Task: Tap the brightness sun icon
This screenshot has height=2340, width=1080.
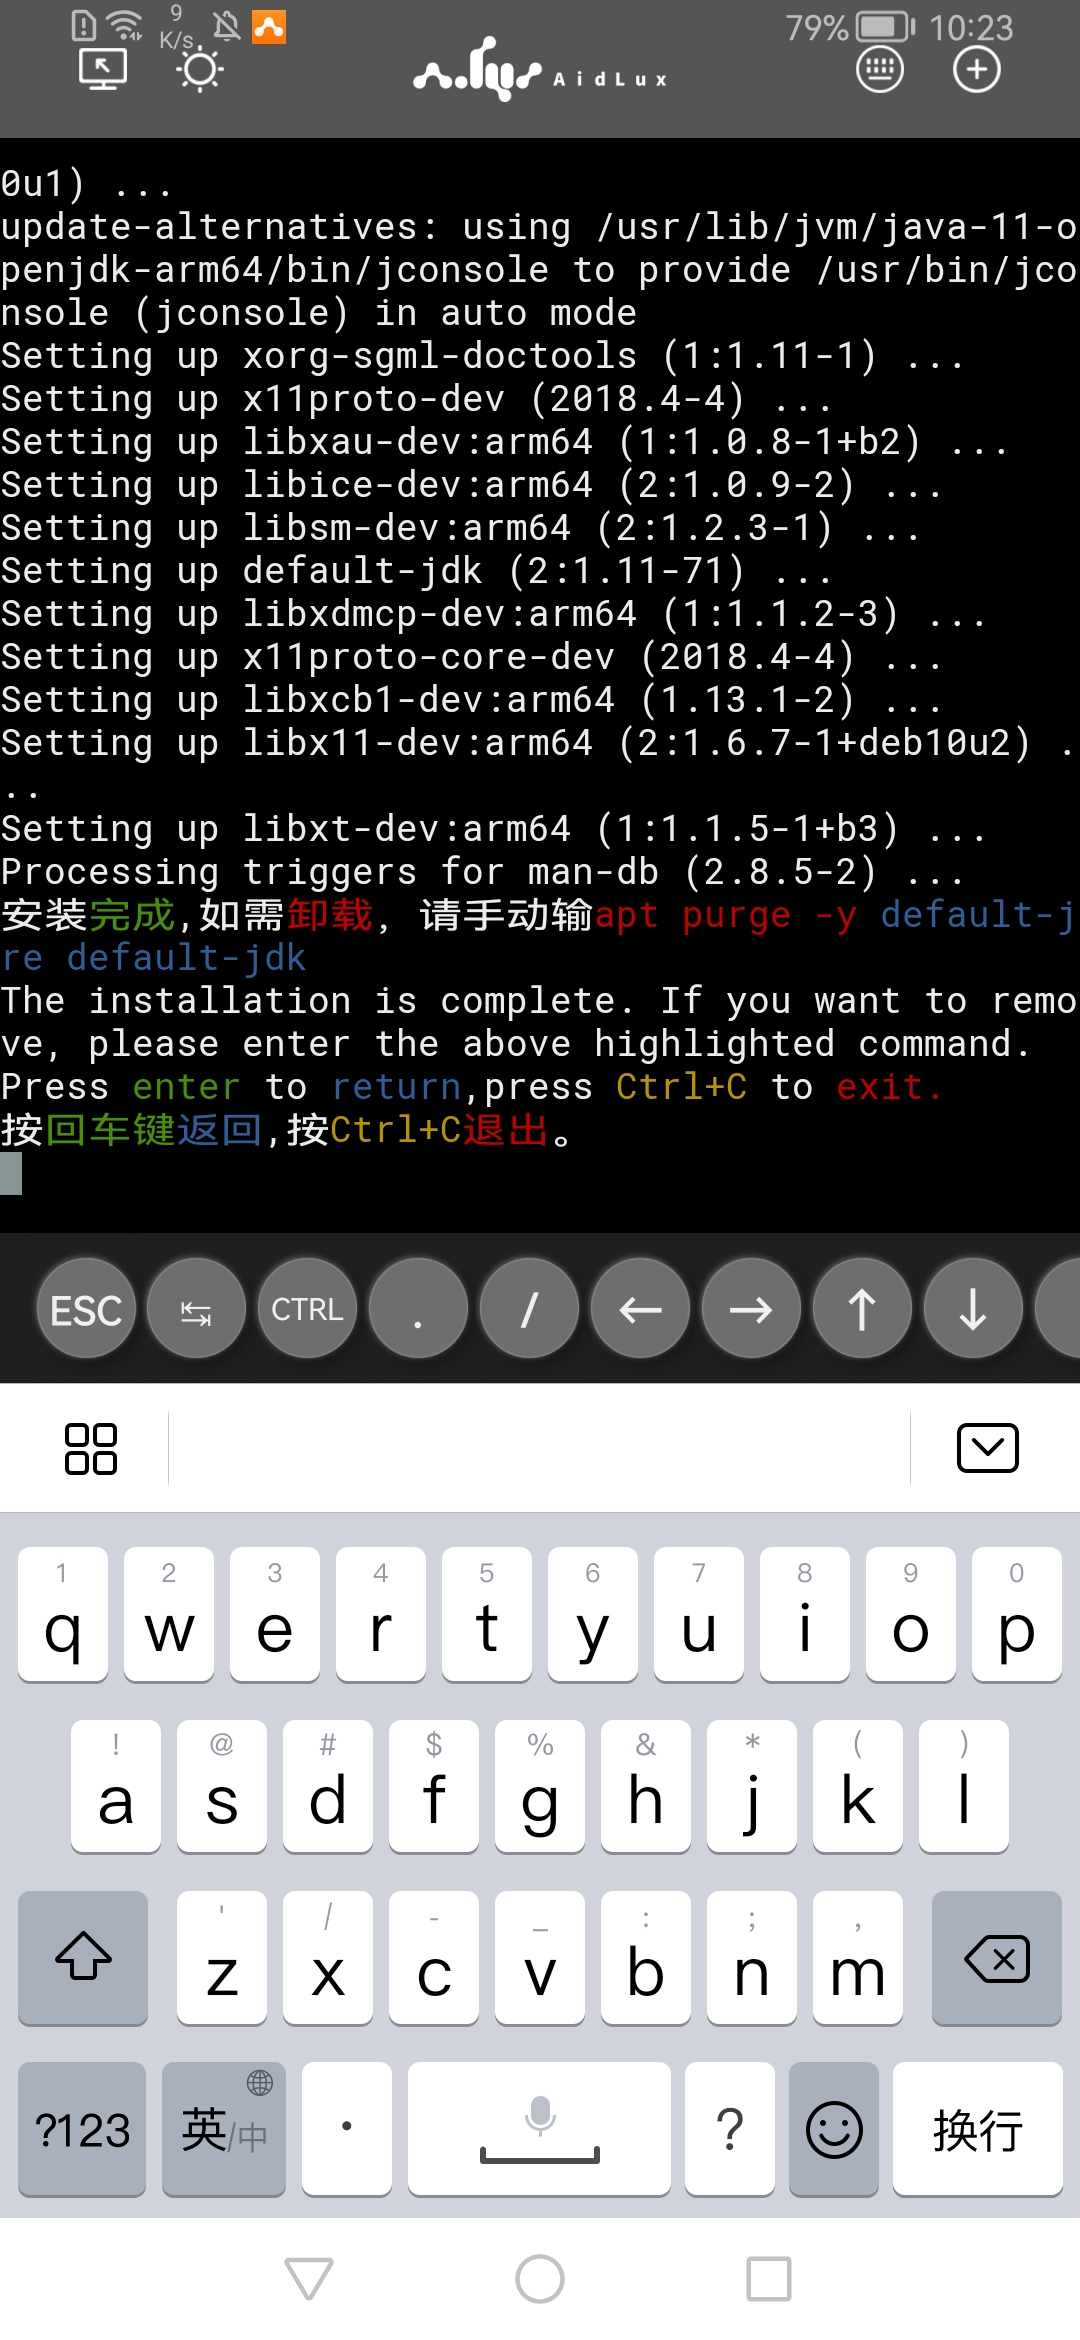Action: 200,70
